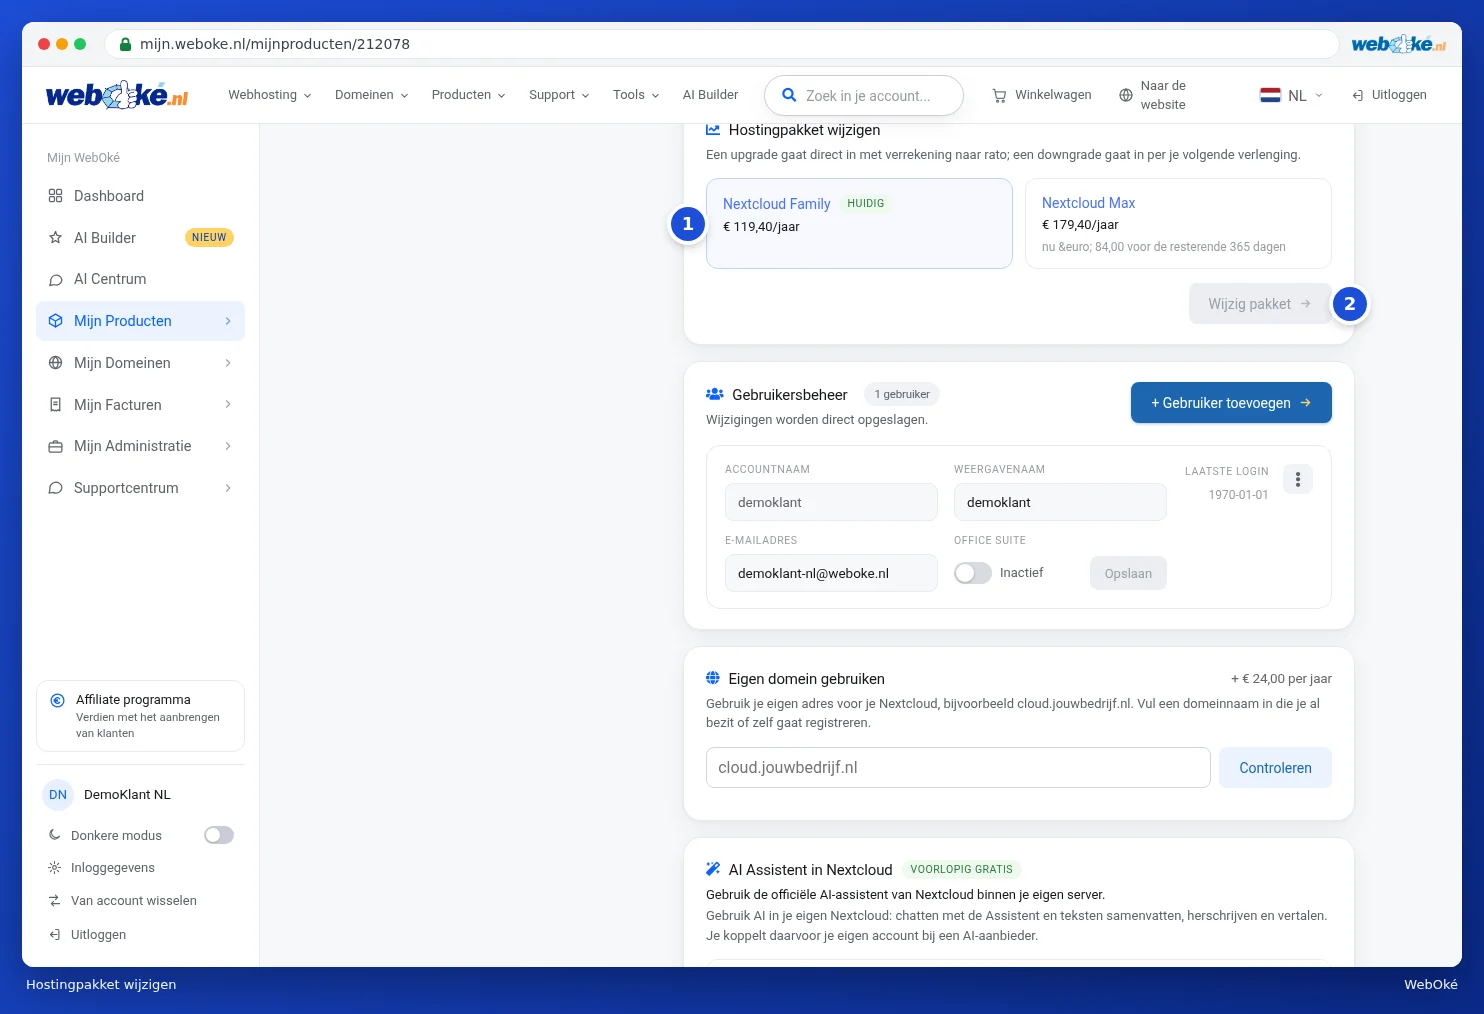
Task: Click the Wijzig pakket button
Action: click(1260, 304)
